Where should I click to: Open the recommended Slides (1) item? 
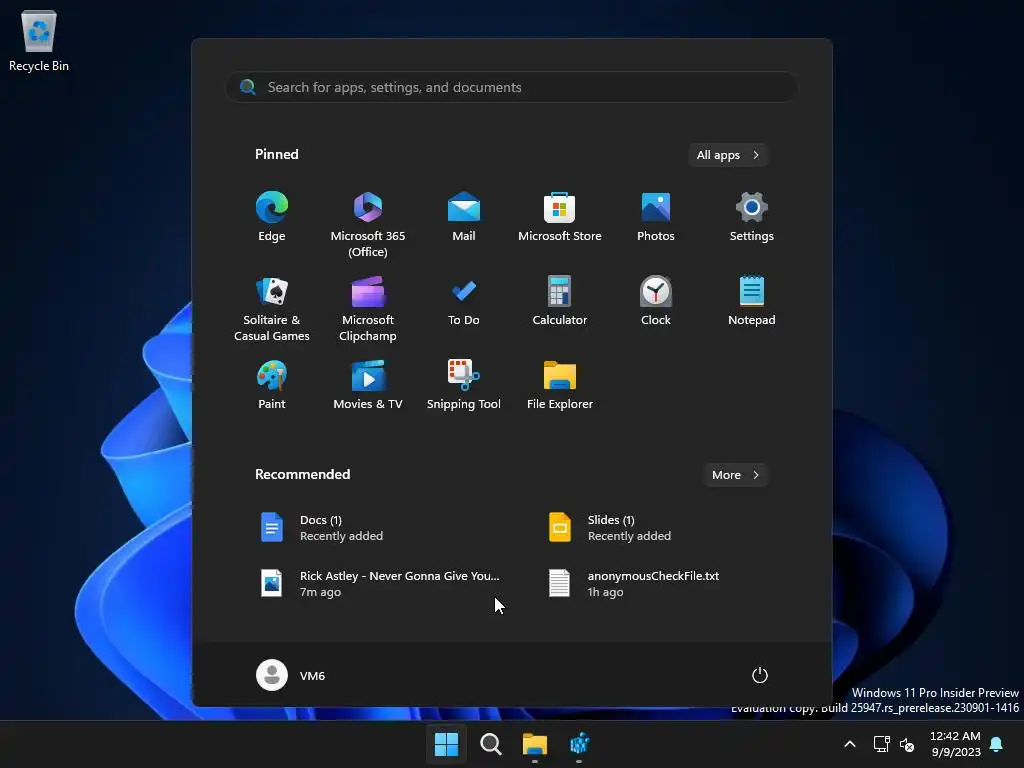658,528
